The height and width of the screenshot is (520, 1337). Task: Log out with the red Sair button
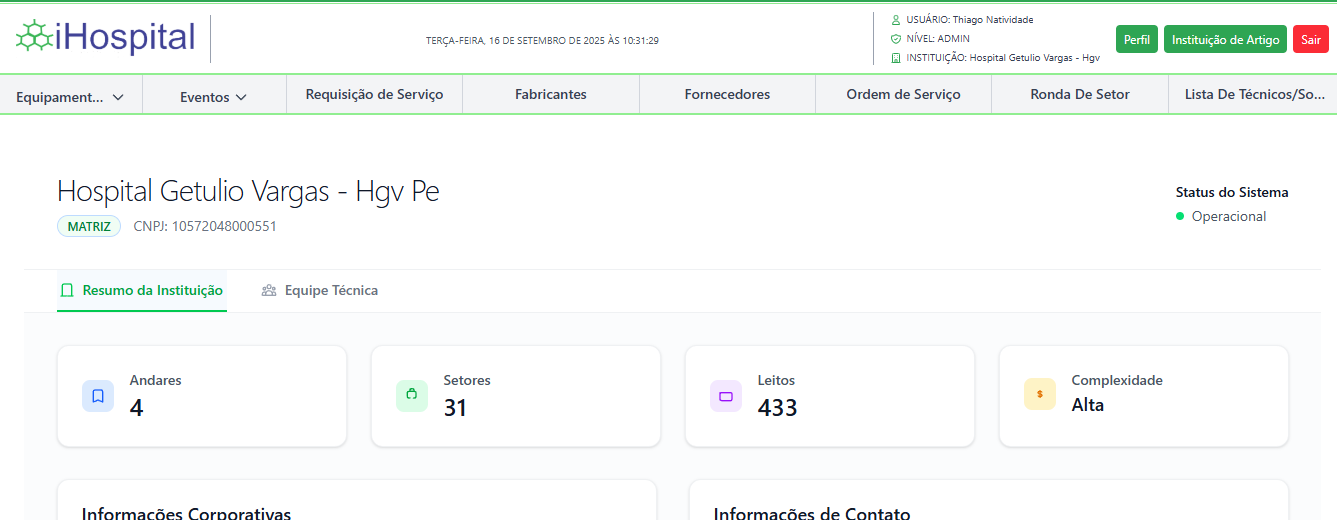pyautogui.click(x=1310, y=40)
